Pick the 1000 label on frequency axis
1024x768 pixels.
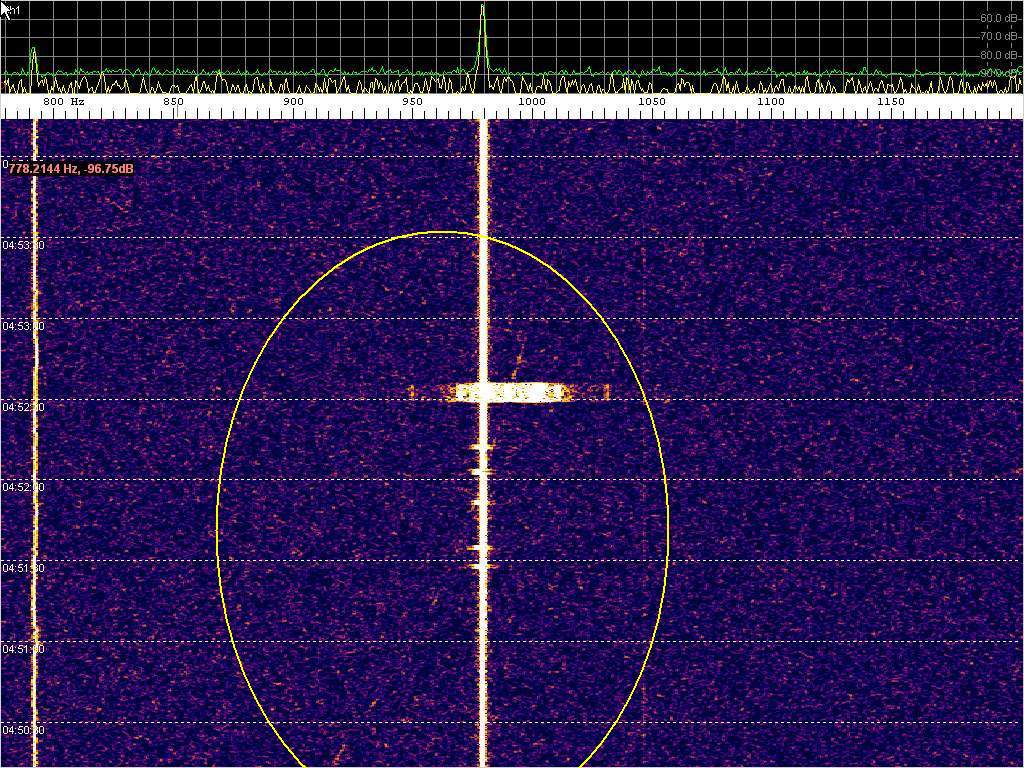[x=531, y=102]
